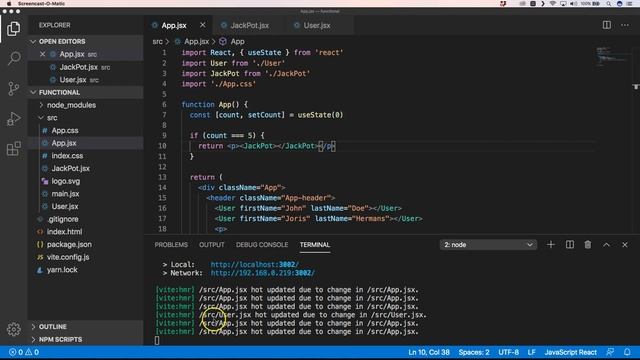Open the volume control in menu bar

(573, 3)
